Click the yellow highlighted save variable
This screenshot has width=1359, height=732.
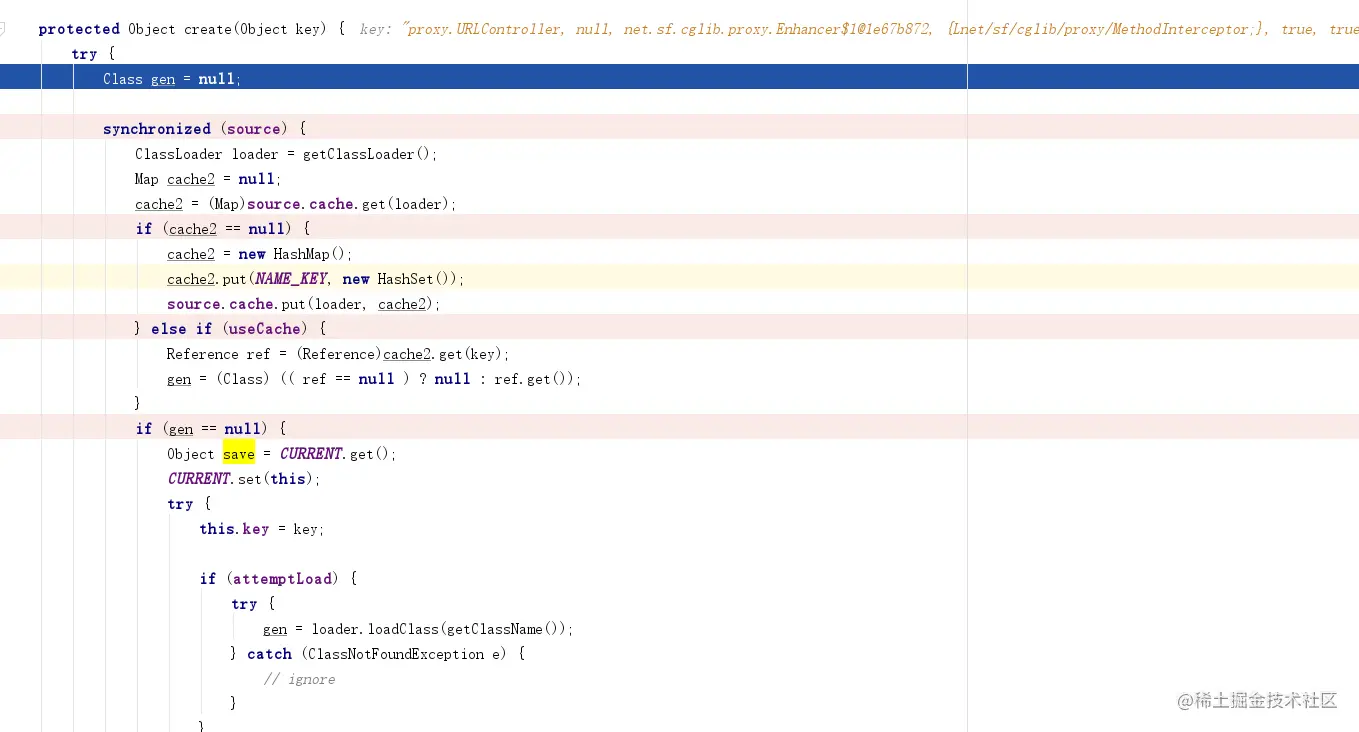coord(239,454)
